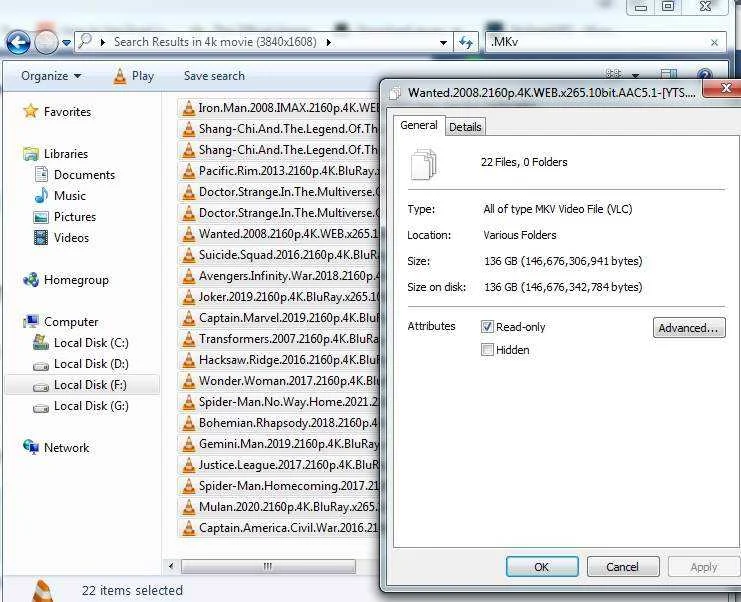
Task: Click the Back navigation arrow button
Action: click(x=18, y=43)
